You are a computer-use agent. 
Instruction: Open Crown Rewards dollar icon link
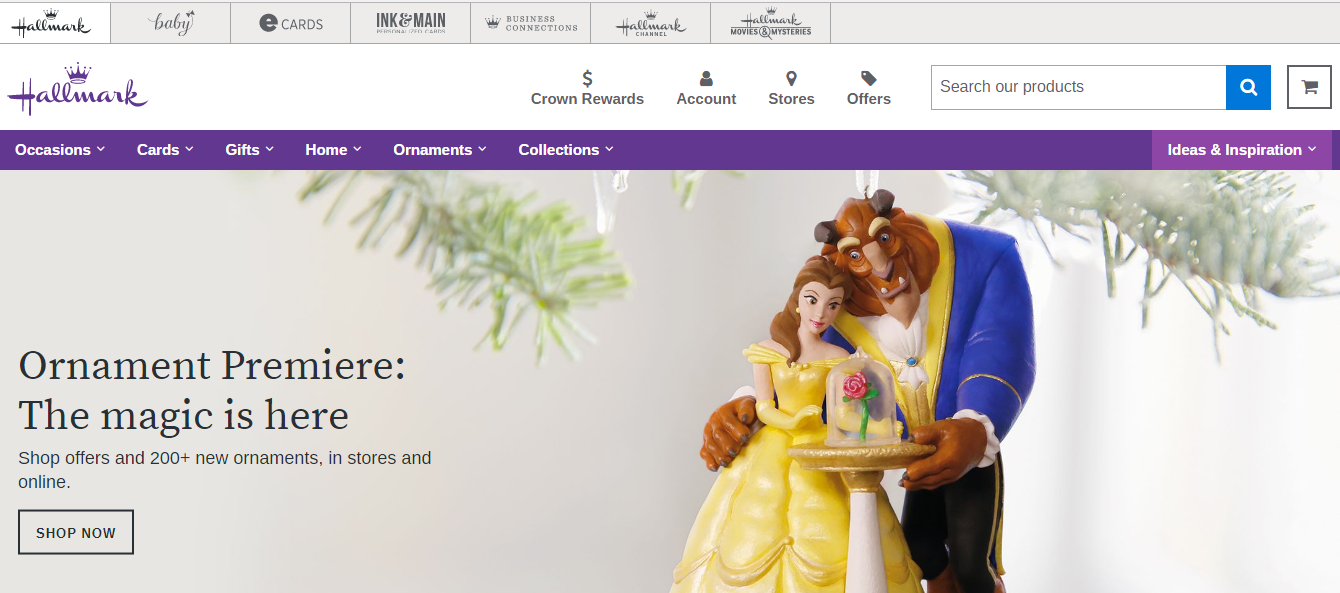coord(587,78)
